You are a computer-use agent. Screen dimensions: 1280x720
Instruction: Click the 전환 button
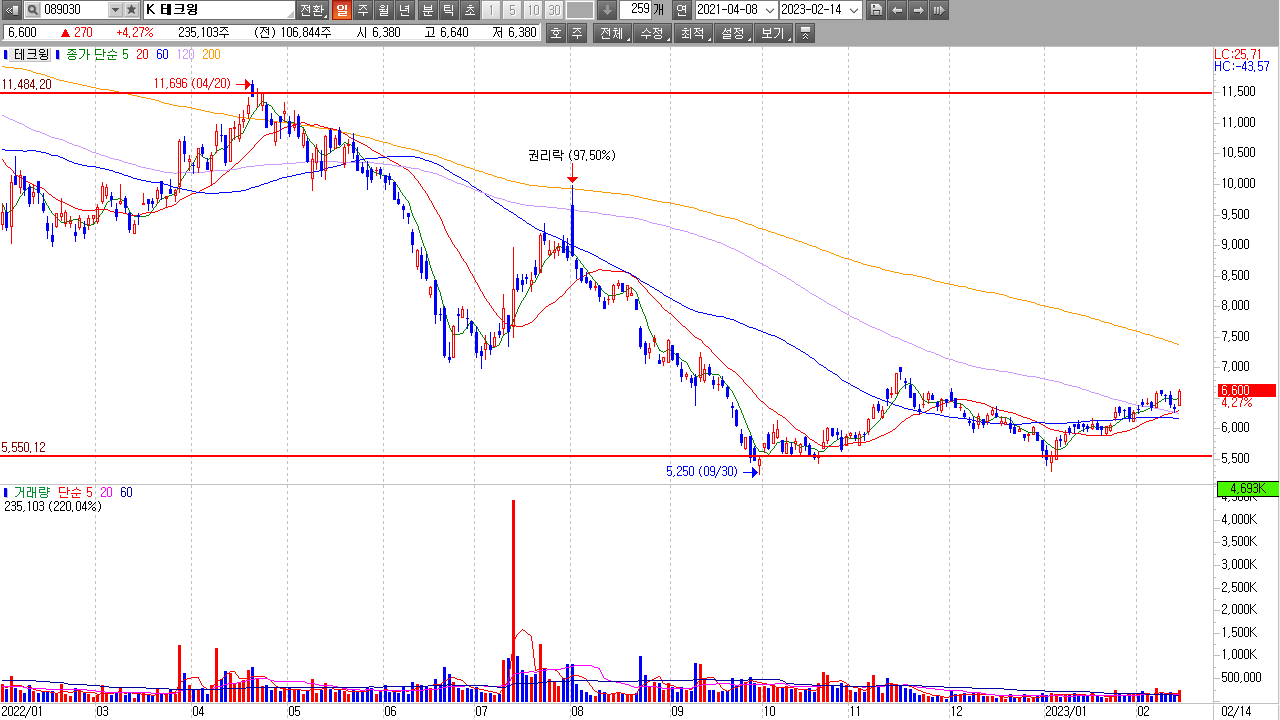pos(312,10)
